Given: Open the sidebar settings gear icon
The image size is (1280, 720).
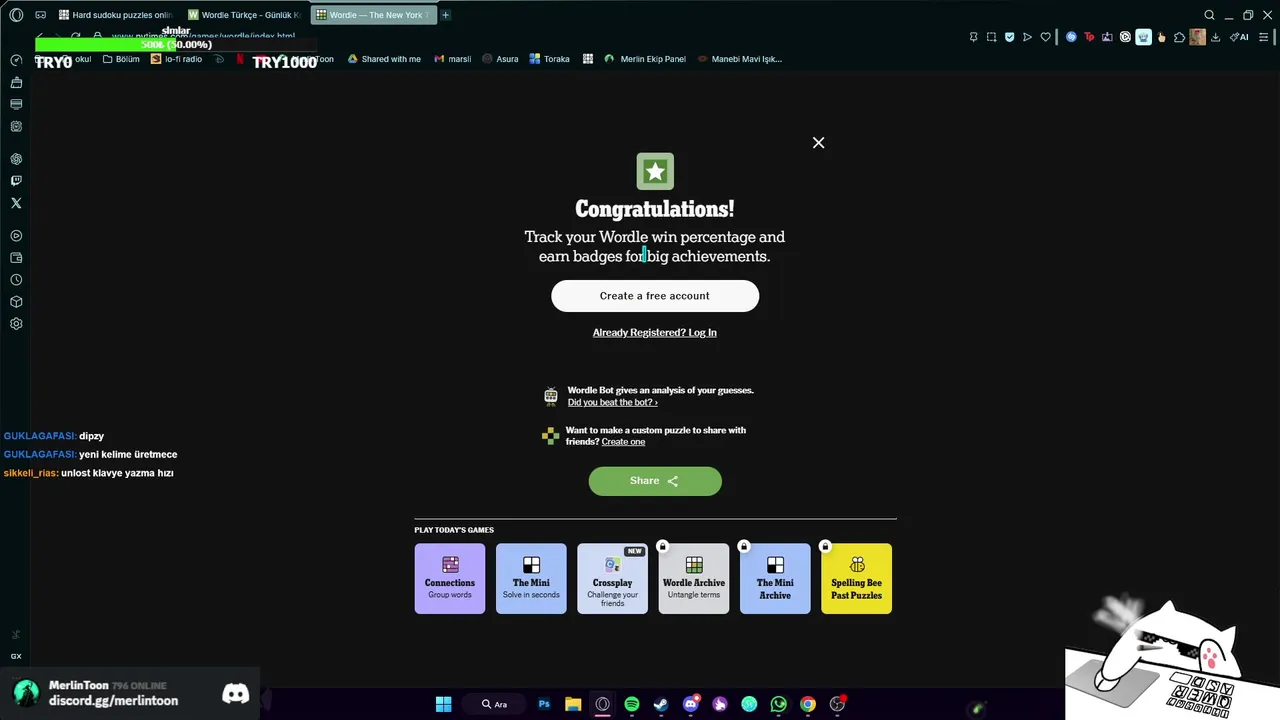Looking at the screenshot, I should (16, 324).
